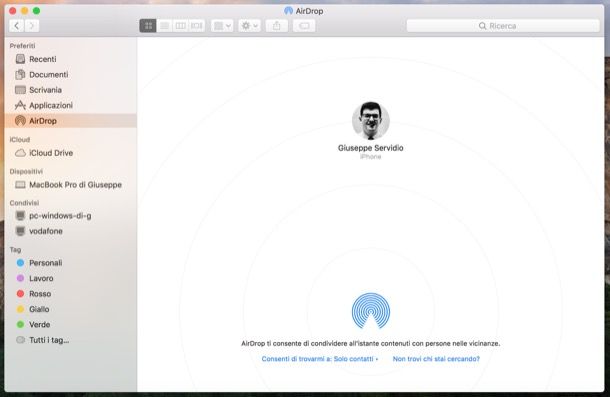Screen dimensions: 610x397
Task: Click the Giuseppe Servidio name label
Action: point(371,148)
